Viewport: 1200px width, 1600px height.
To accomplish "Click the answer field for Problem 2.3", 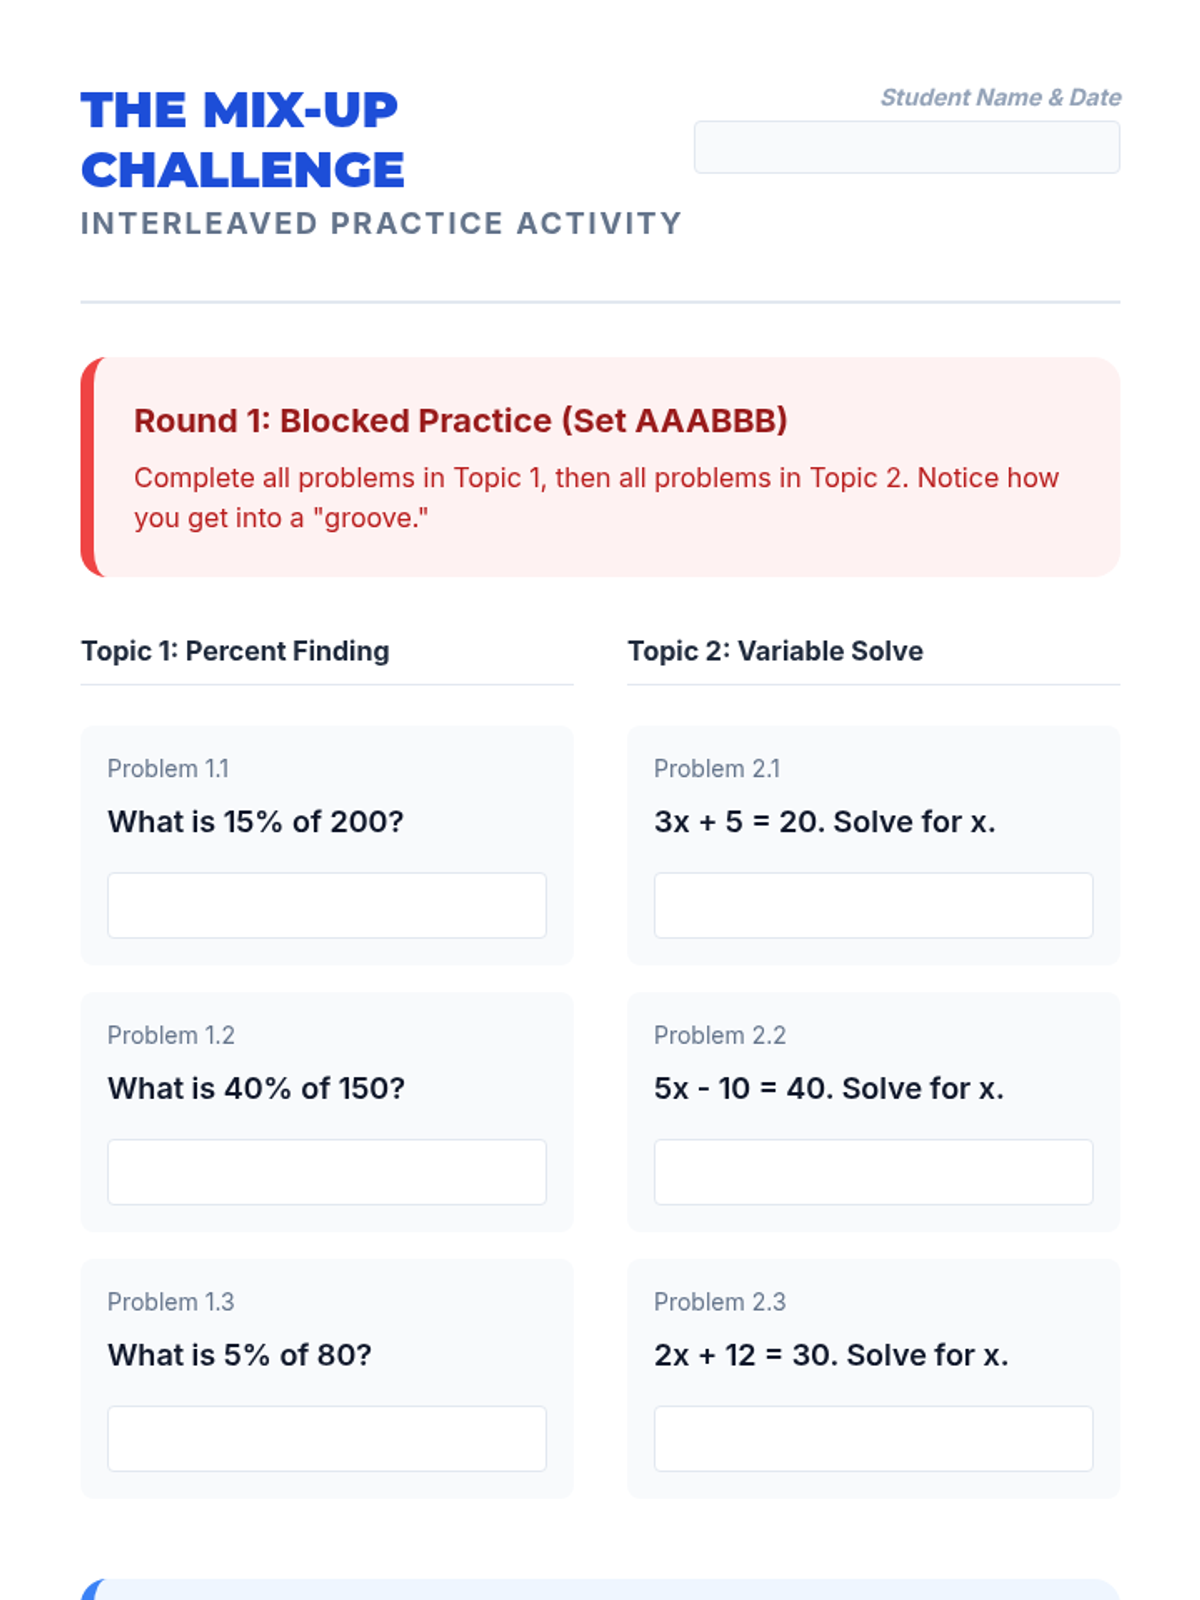I will (x=873, y=1438).
